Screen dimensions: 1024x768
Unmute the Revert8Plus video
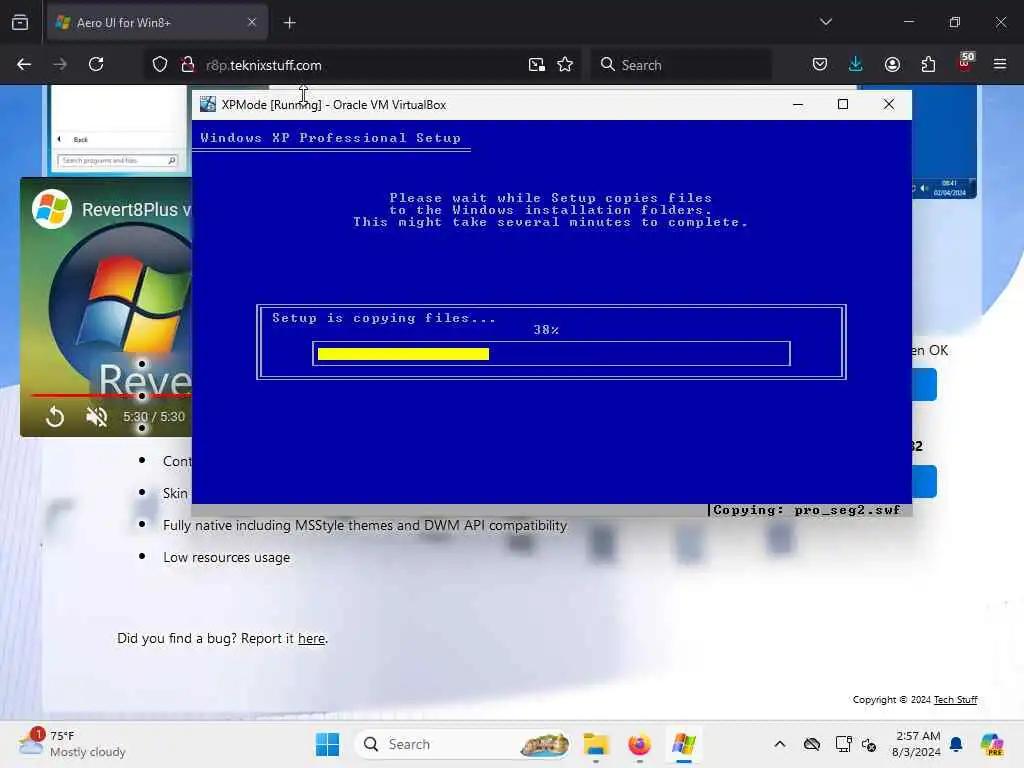[x=97, y=416]
